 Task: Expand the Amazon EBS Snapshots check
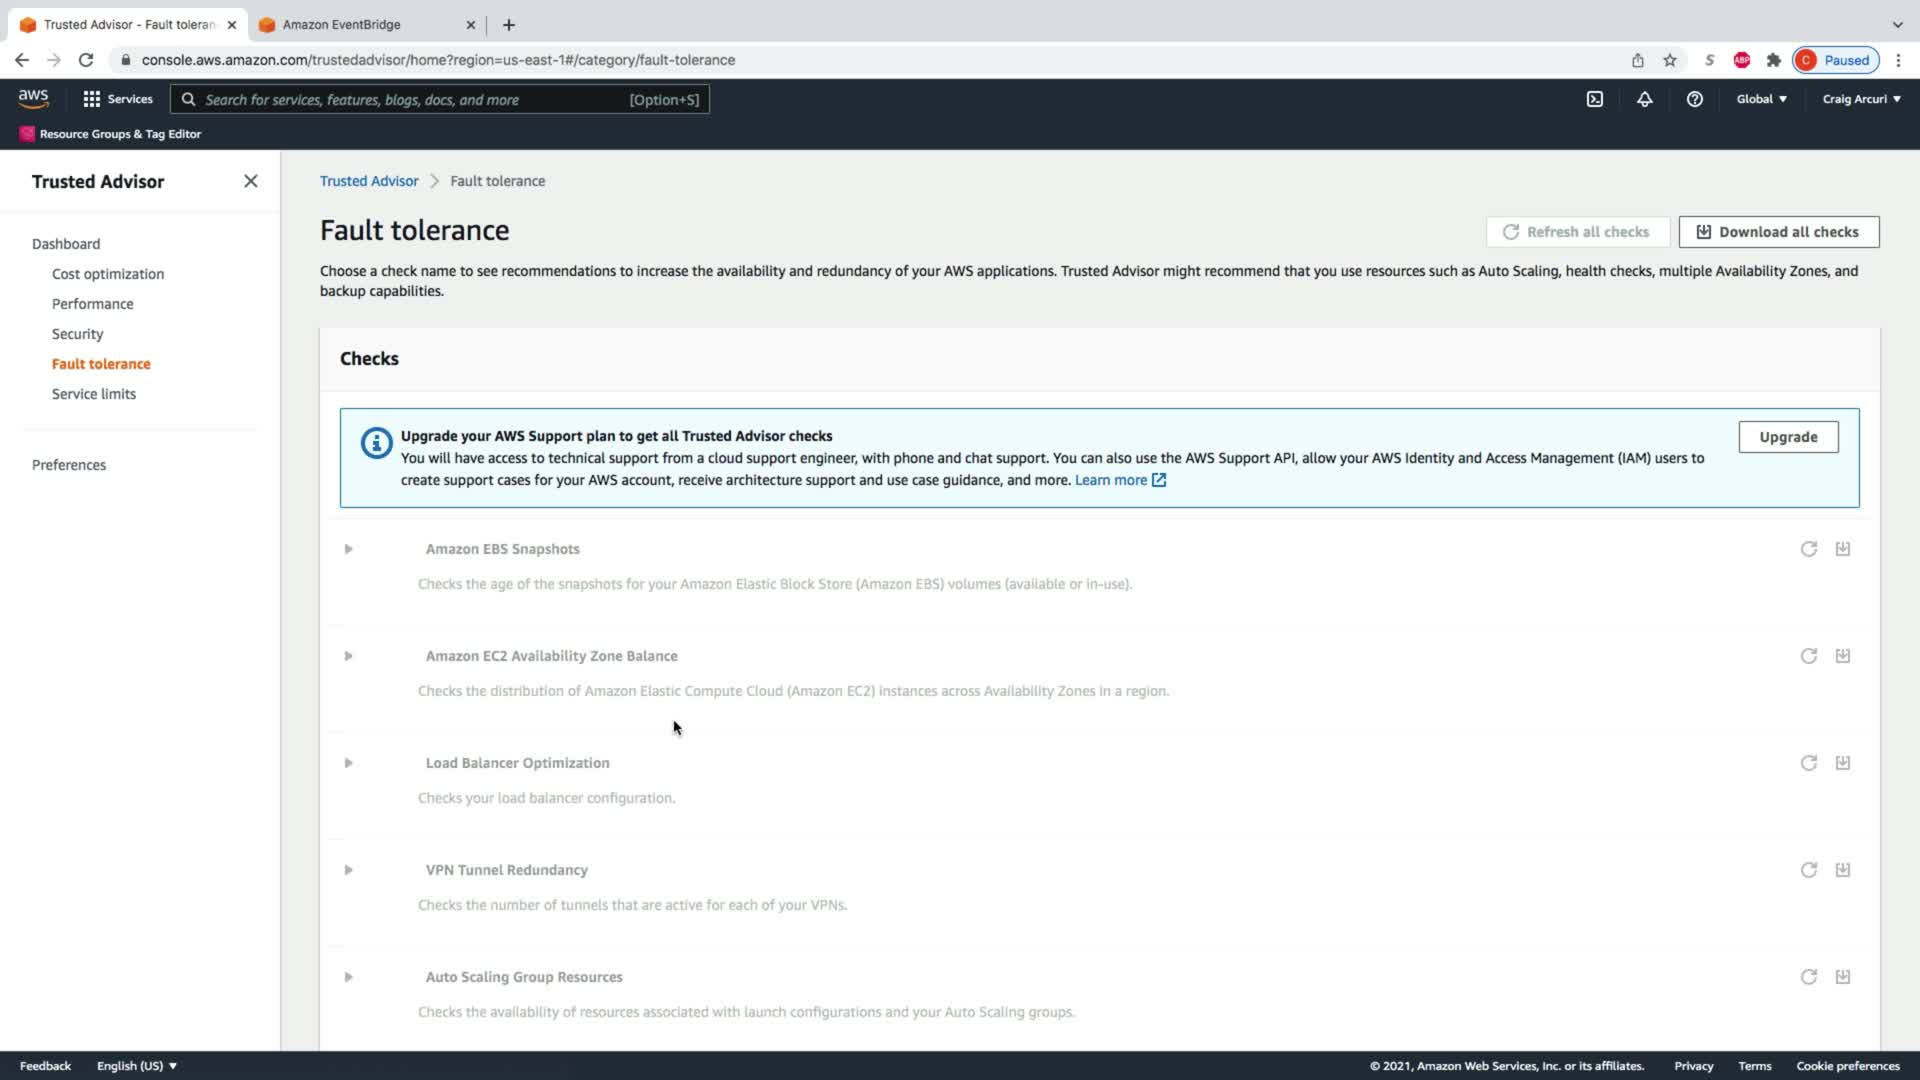point(348,549)
